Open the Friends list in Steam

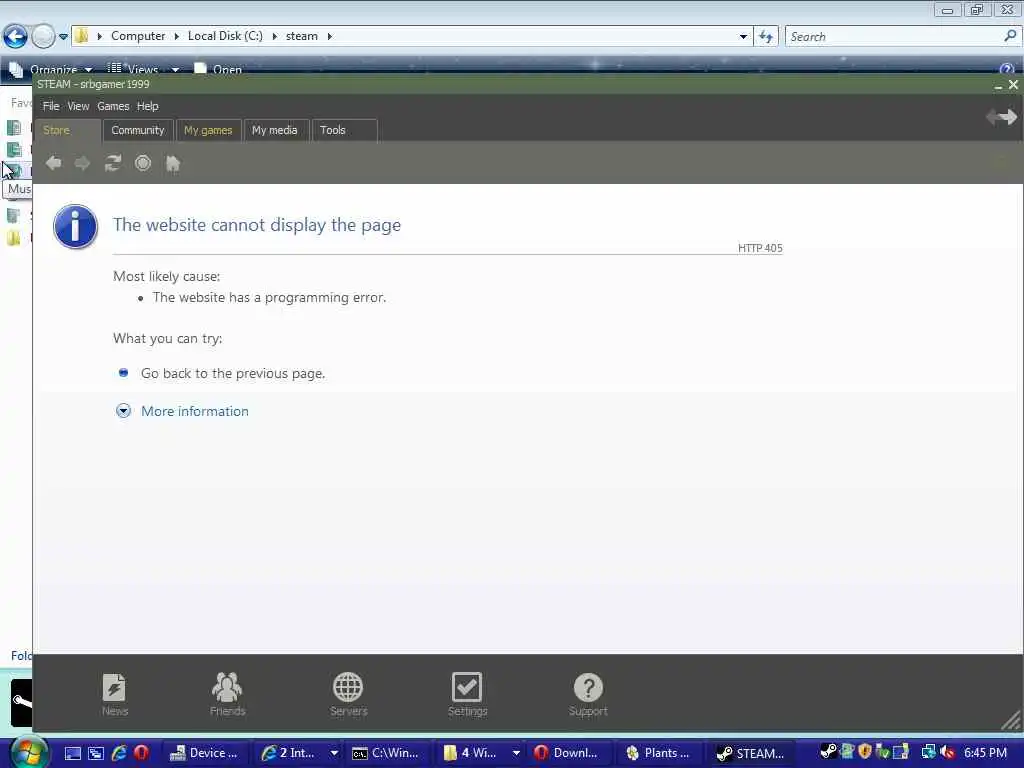(227, 694)
